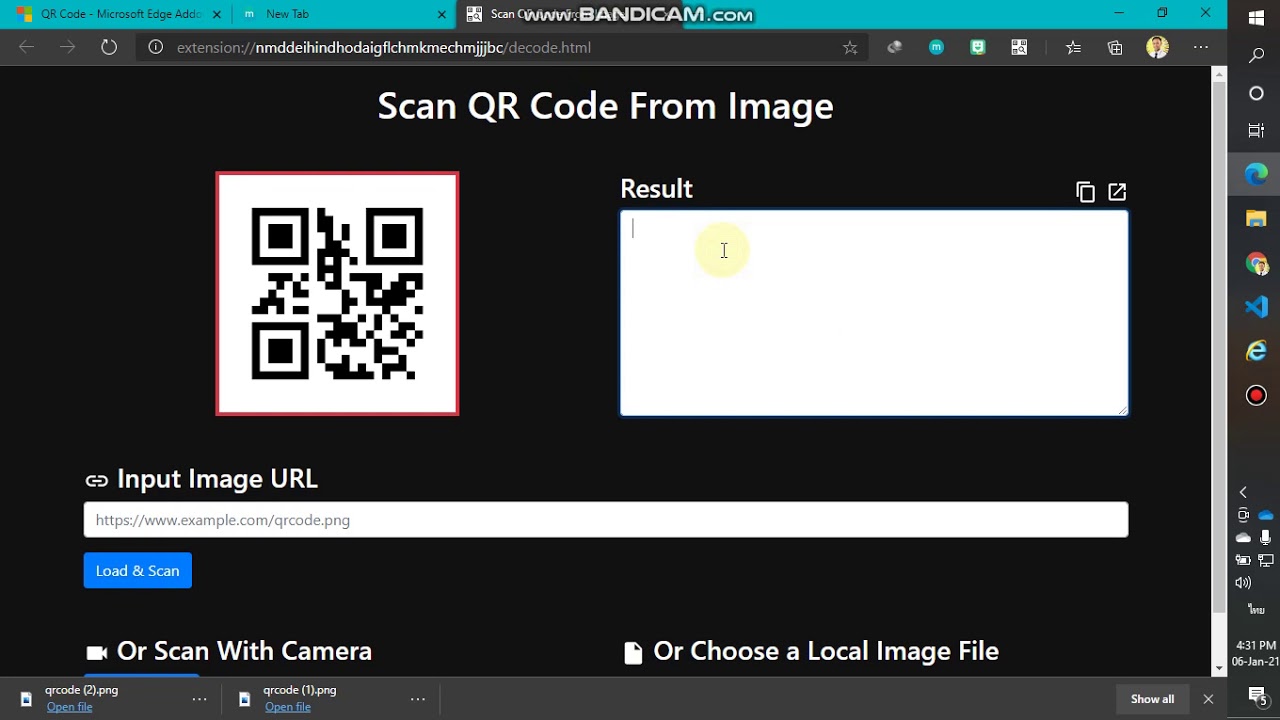Viewport: 1280px width, 720px height.
Task: Open options for qrcode (1).png download
Action: point(418,699)
